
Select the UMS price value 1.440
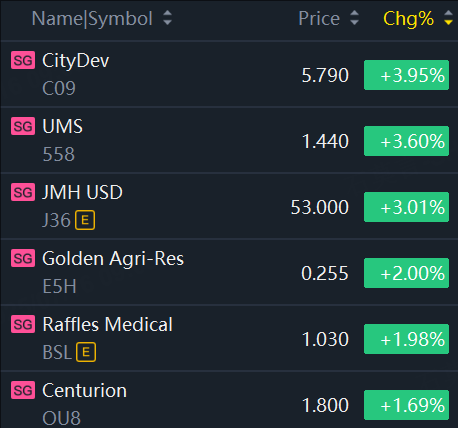pos(325,141)
